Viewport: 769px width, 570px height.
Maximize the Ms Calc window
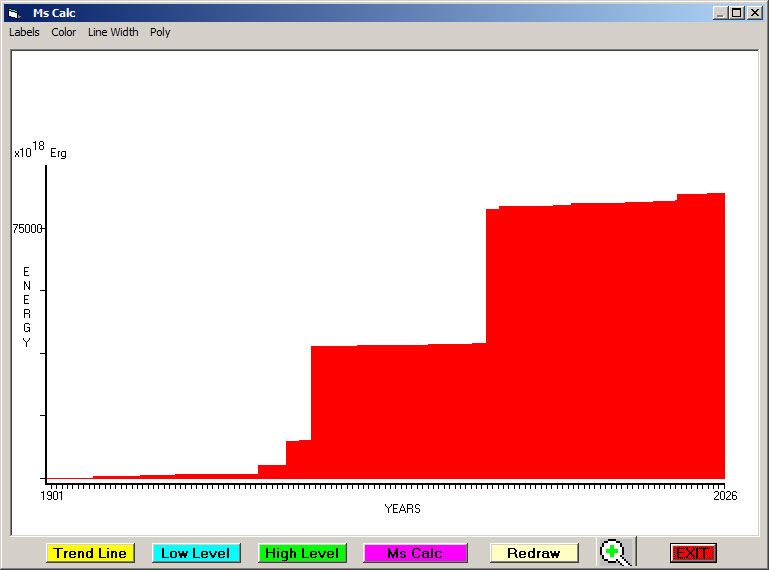coord(737,13)
